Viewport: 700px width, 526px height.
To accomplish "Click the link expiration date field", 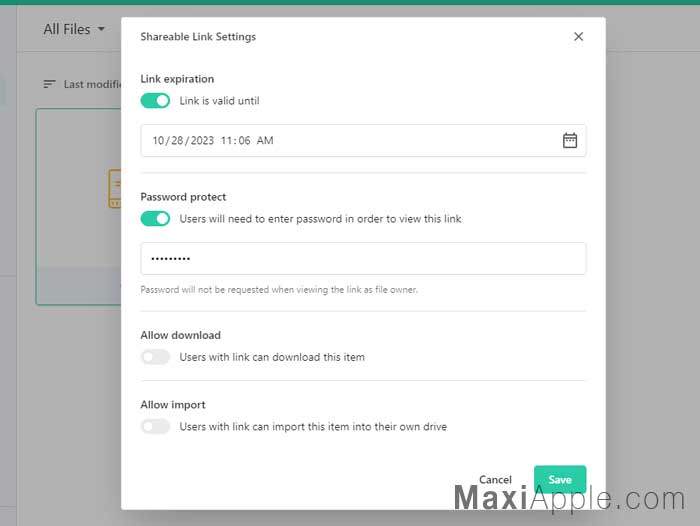I will click(363, 141).
